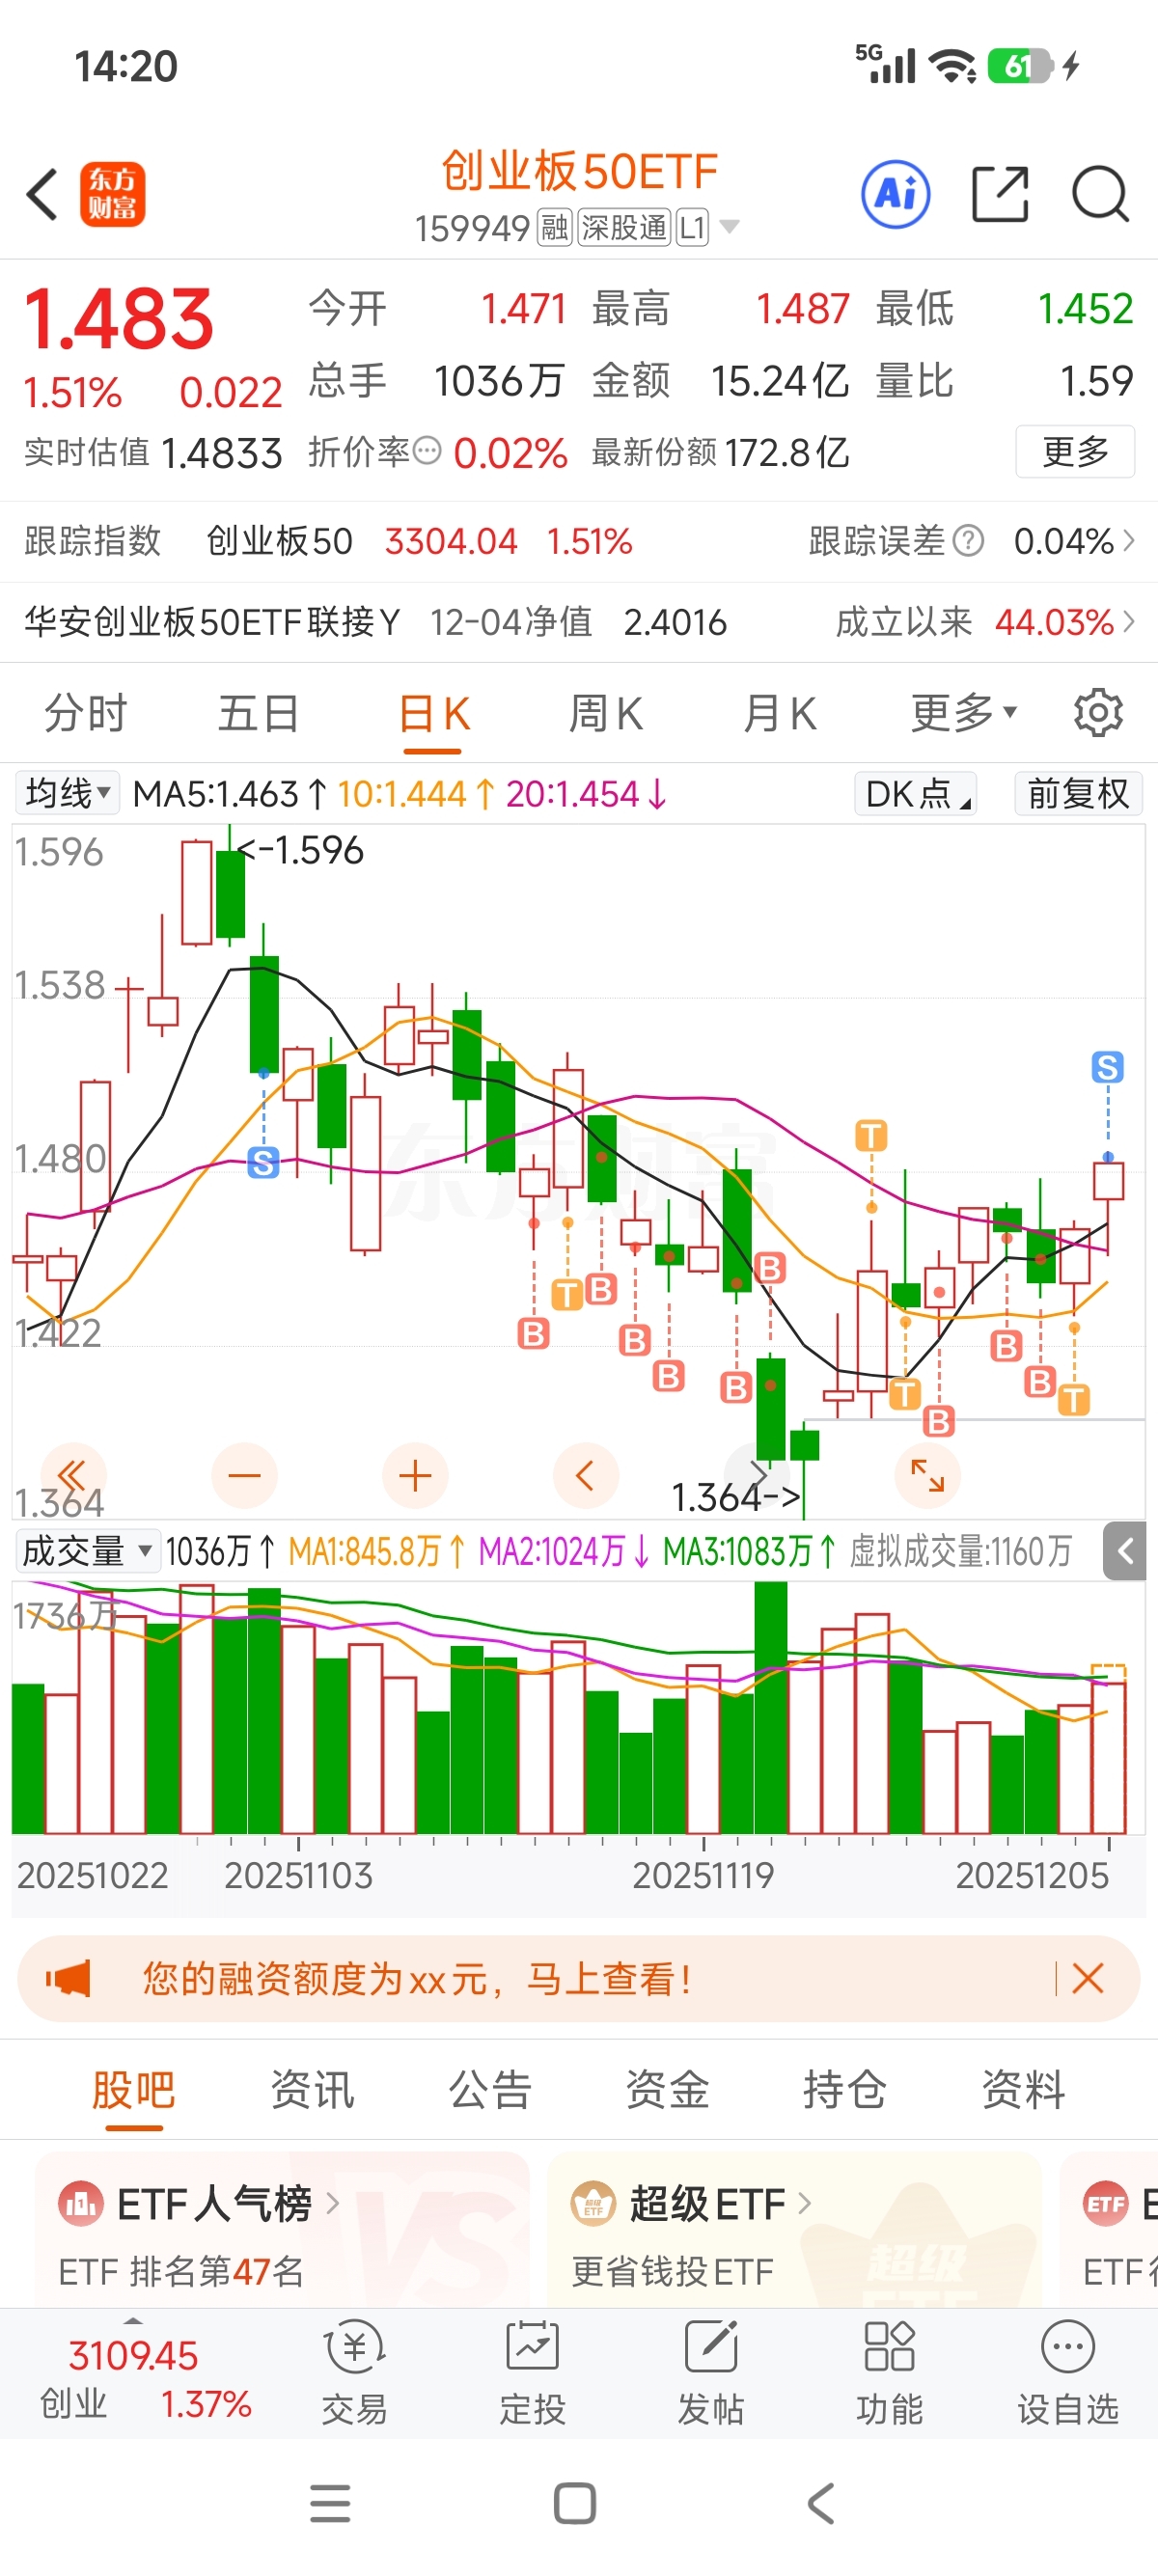This screenshot has width=1158, height=2576.
Task: Open the 东方财富 logo home icon
Action: (x=112, y=194)
